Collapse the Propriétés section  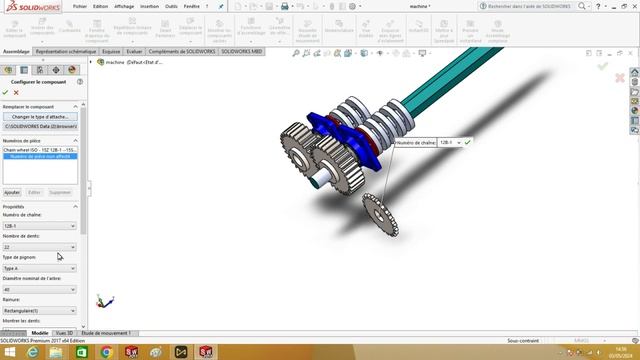point(76,207)
